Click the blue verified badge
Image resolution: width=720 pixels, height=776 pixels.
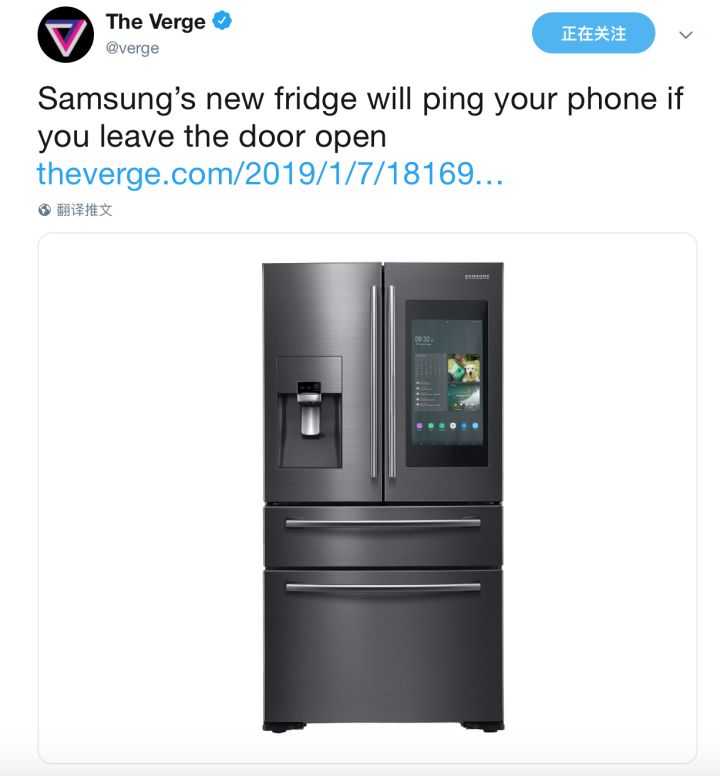click(222, 21)
